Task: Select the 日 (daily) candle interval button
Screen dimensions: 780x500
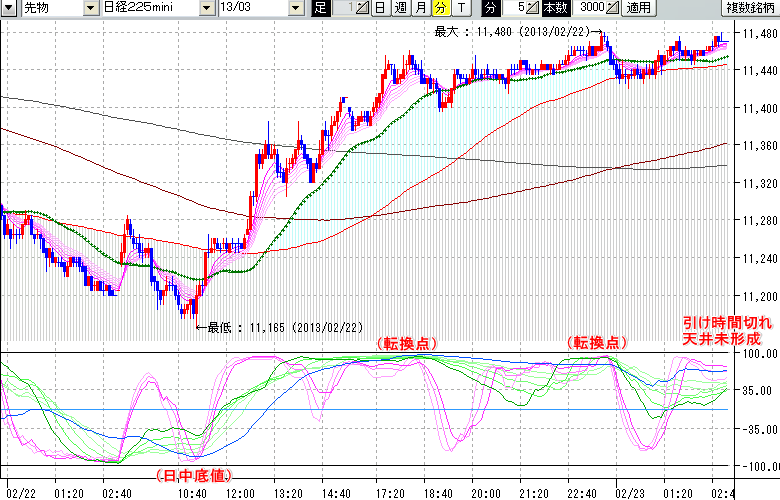Action: pyautogui.click(x=381, y=8)
